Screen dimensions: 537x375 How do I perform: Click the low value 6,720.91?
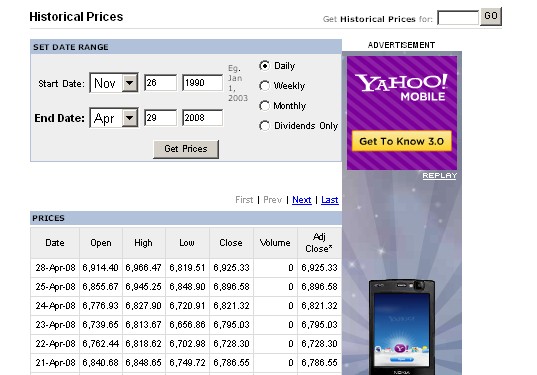coord(187,305)
